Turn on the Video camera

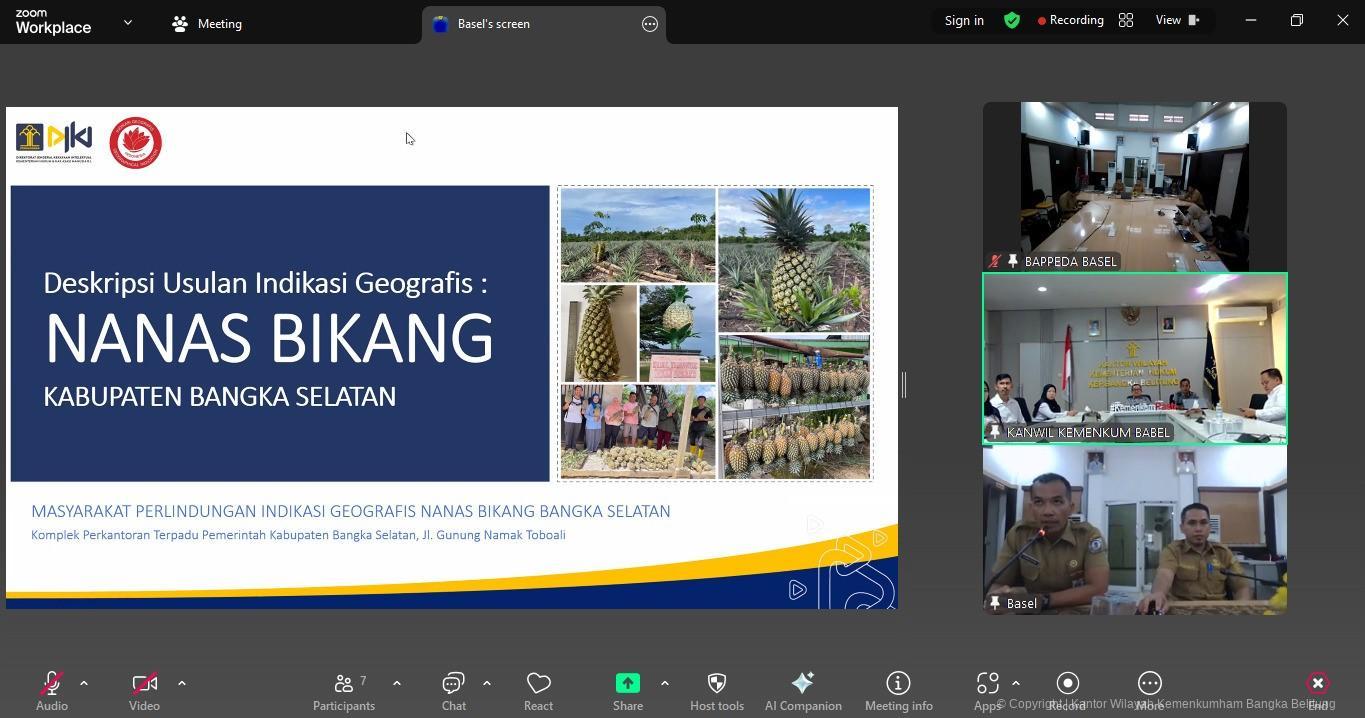[x=144, y=691]
